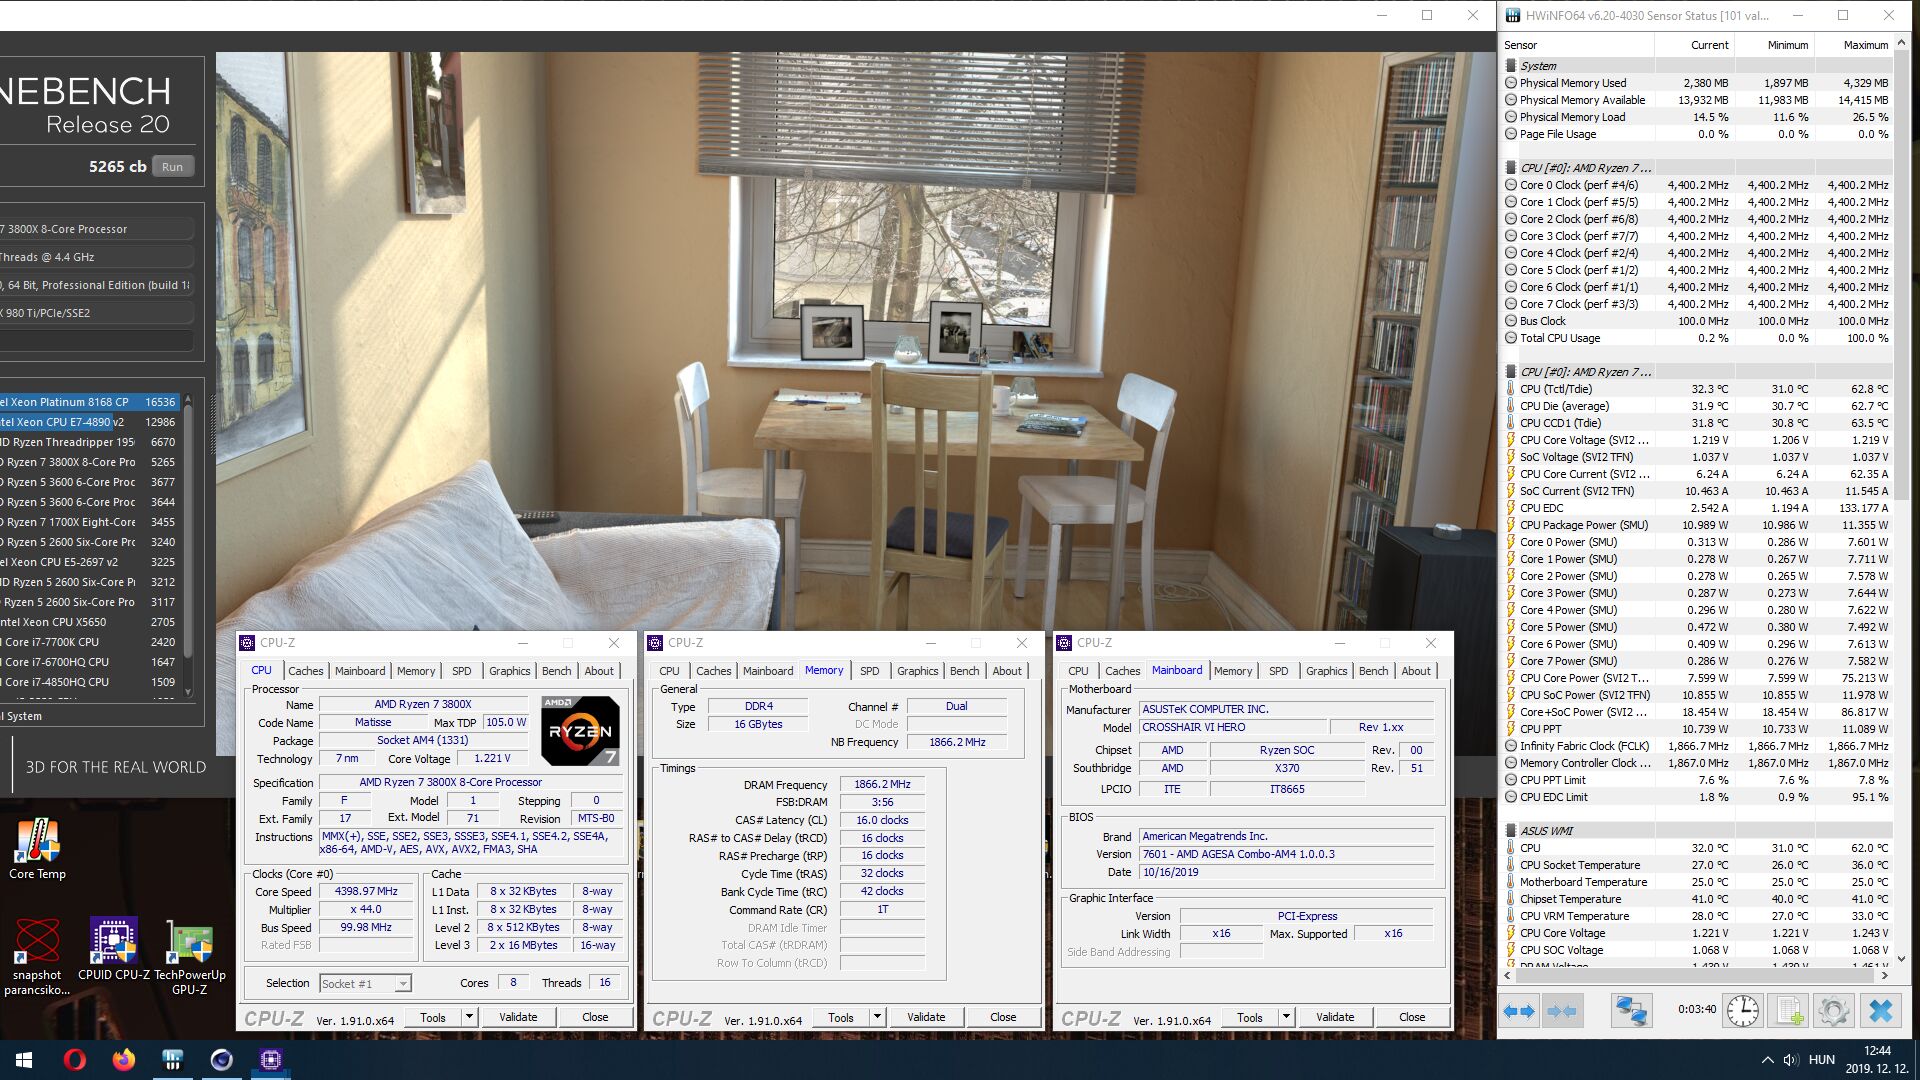
Task: Open Graphics tab in Memory CPU-Z window
Action: pos(917,671)
